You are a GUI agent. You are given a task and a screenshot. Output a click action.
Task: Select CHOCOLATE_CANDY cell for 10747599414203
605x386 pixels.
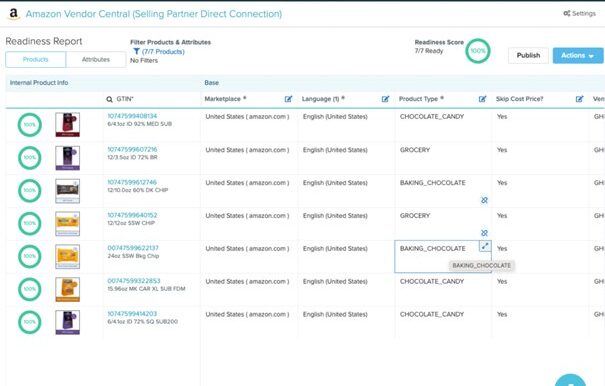[443, 322]
